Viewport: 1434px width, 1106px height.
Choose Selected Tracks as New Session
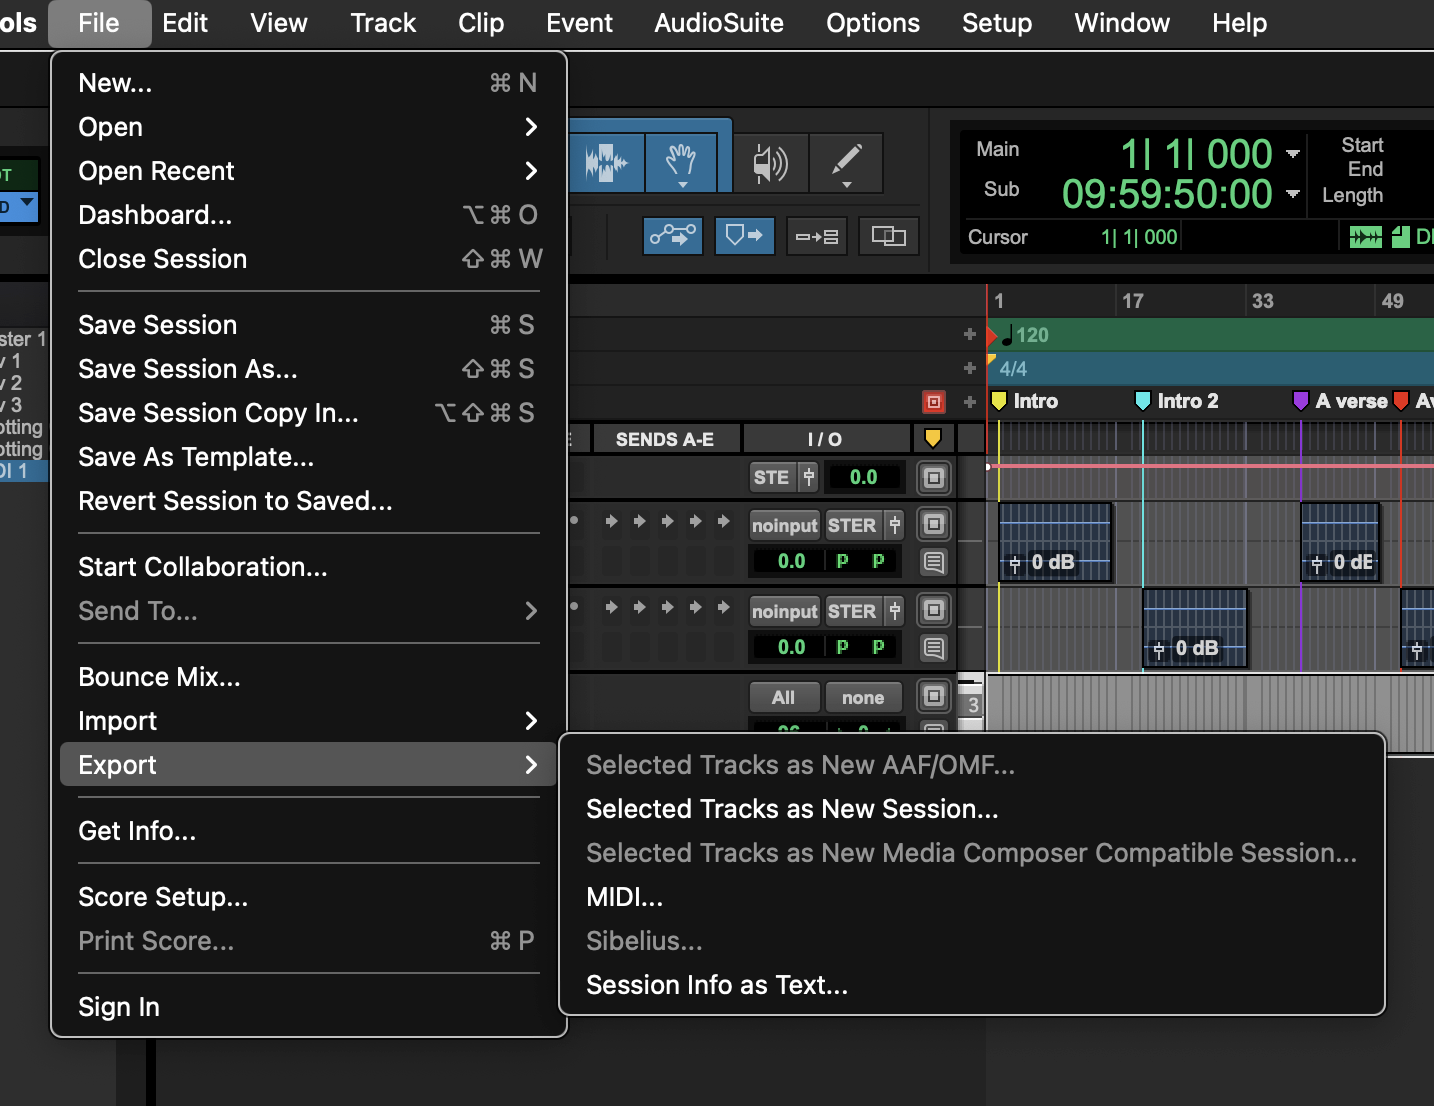[792, 809]
